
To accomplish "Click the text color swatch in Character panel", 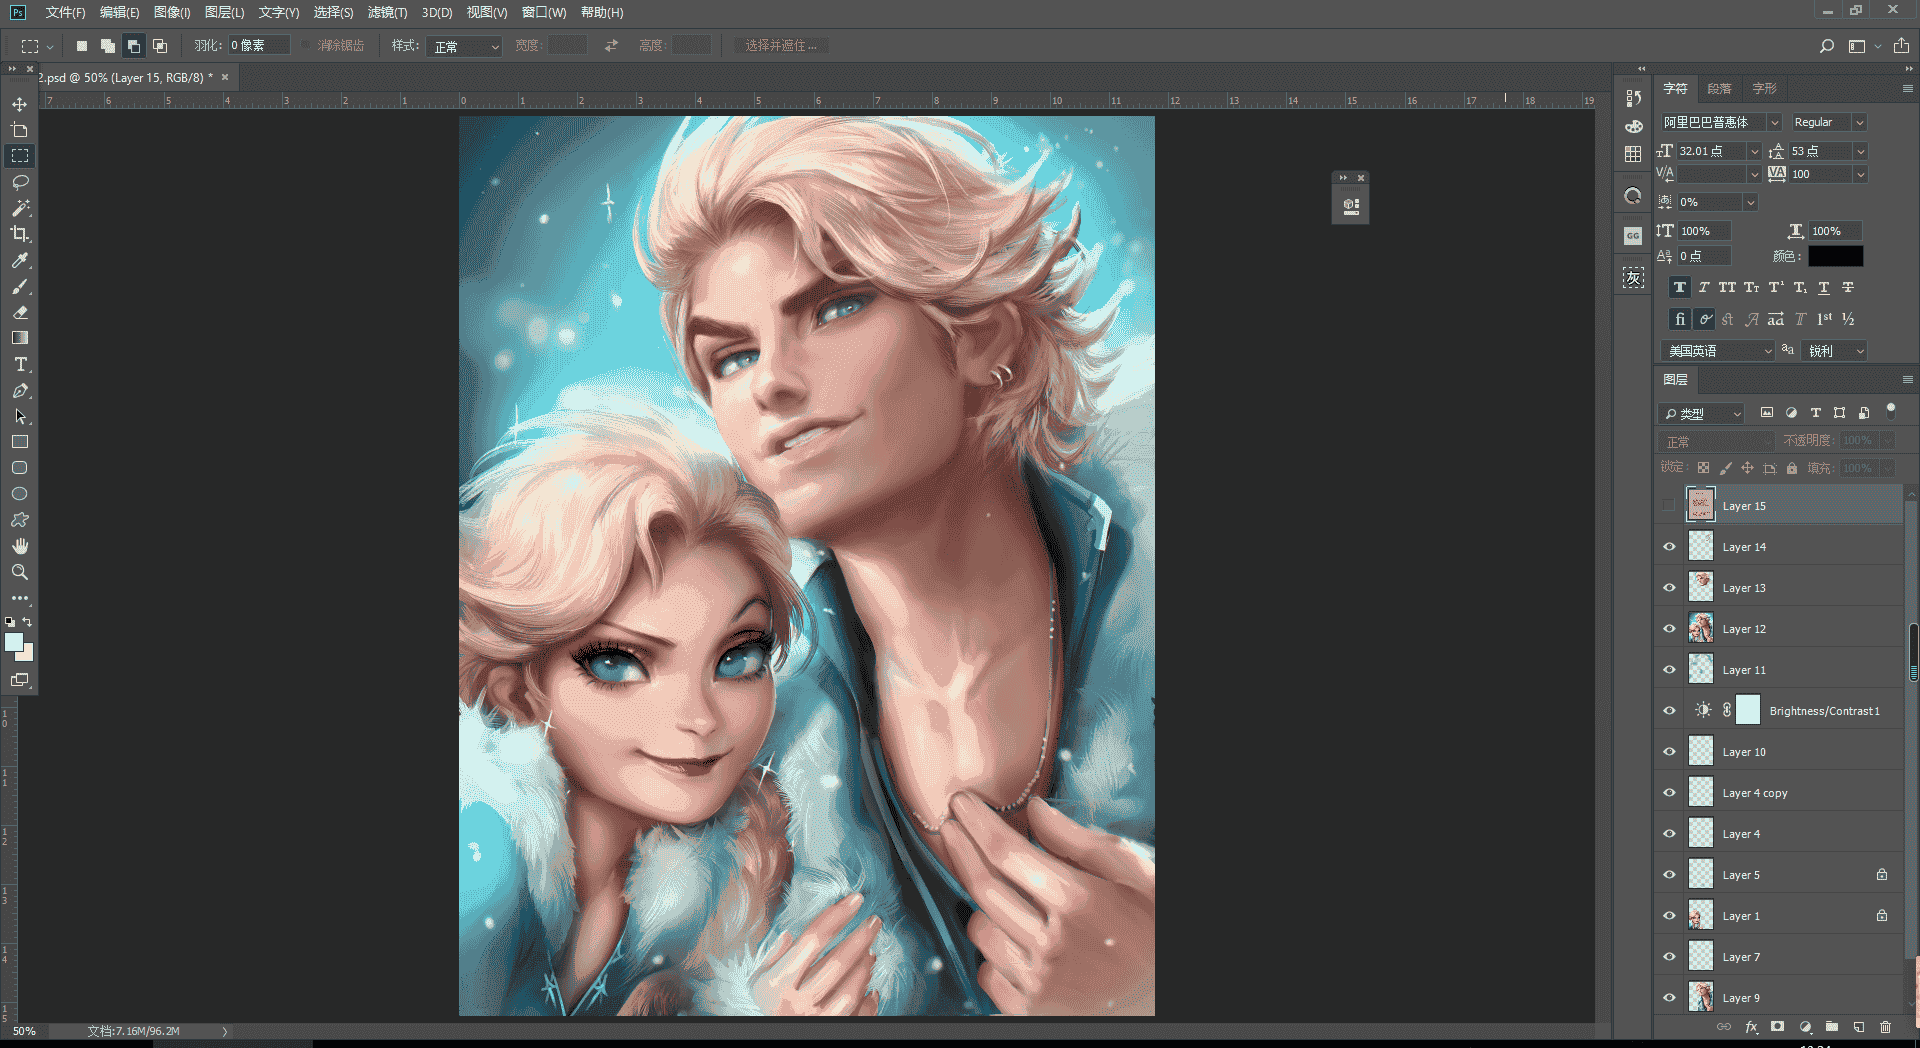I will [x=1835, y=256].
